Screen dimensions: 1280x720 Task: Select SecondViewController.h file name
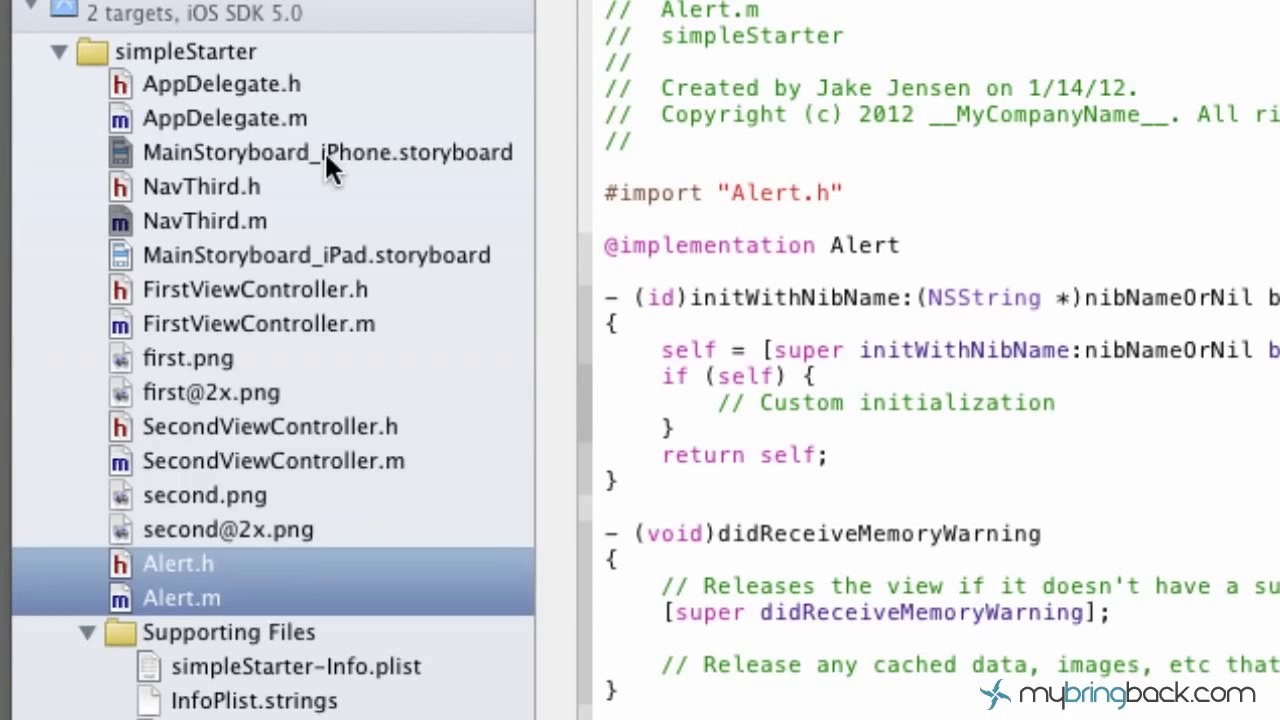[x=270, y=427]
